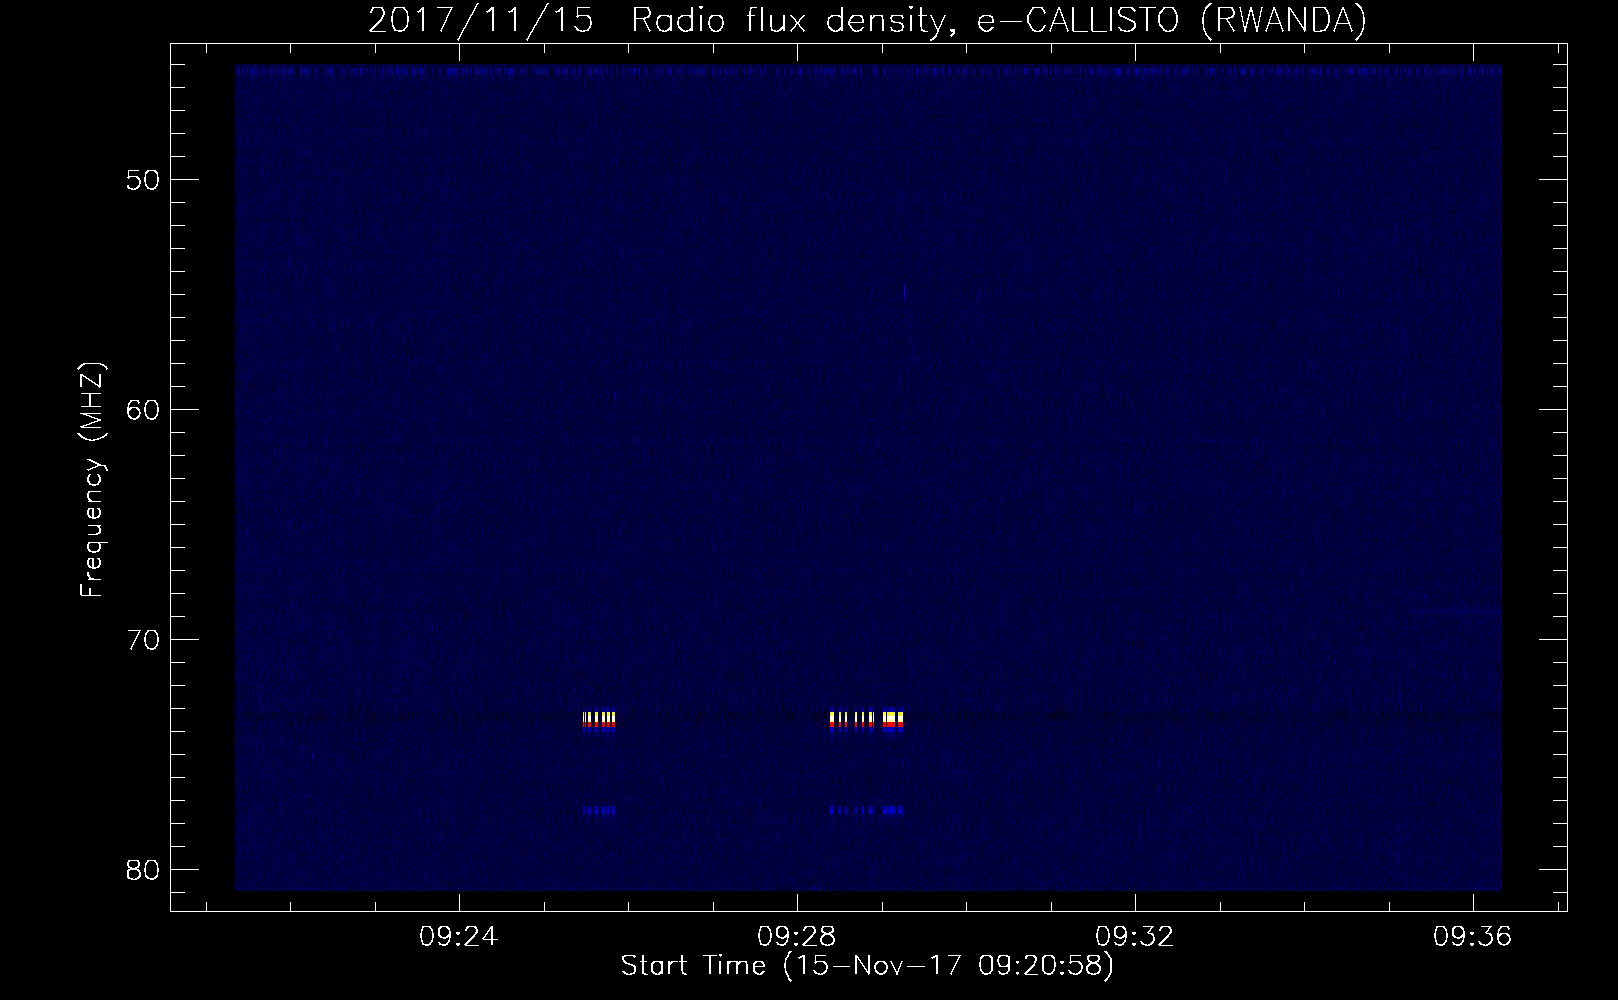The width and height of the screenshot is (1618, 1000).
Task: Click the faint blue burst near 09:25:40 at 77.5 MHz
Action: point(599,810)
